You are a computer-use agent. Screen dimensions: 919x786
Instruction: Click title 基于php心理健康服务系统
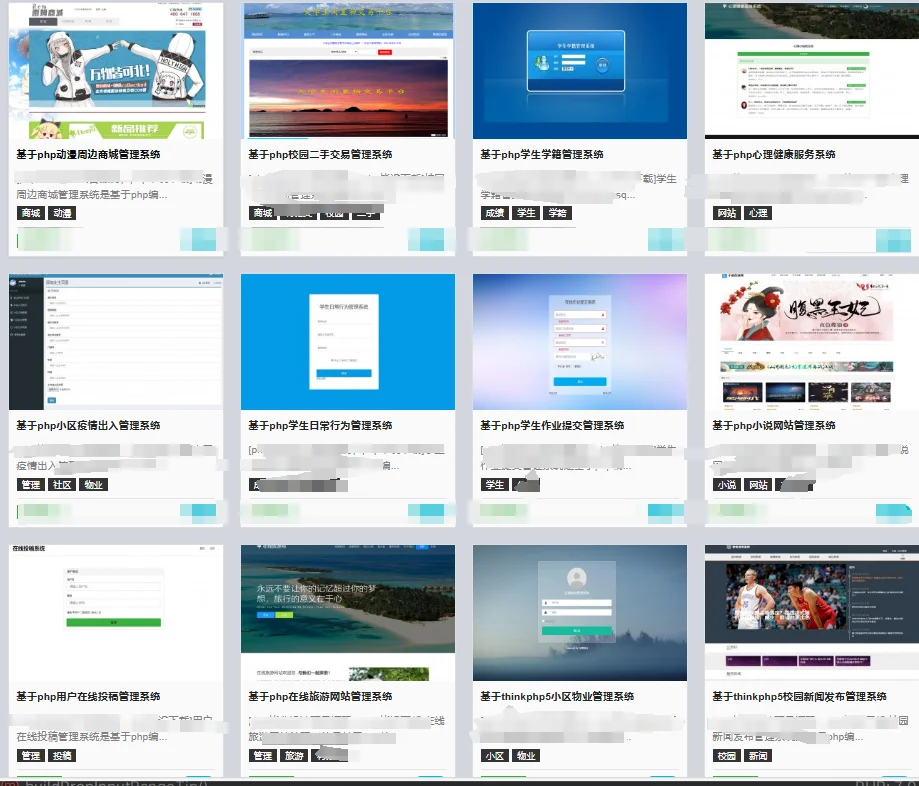[774, 155]
